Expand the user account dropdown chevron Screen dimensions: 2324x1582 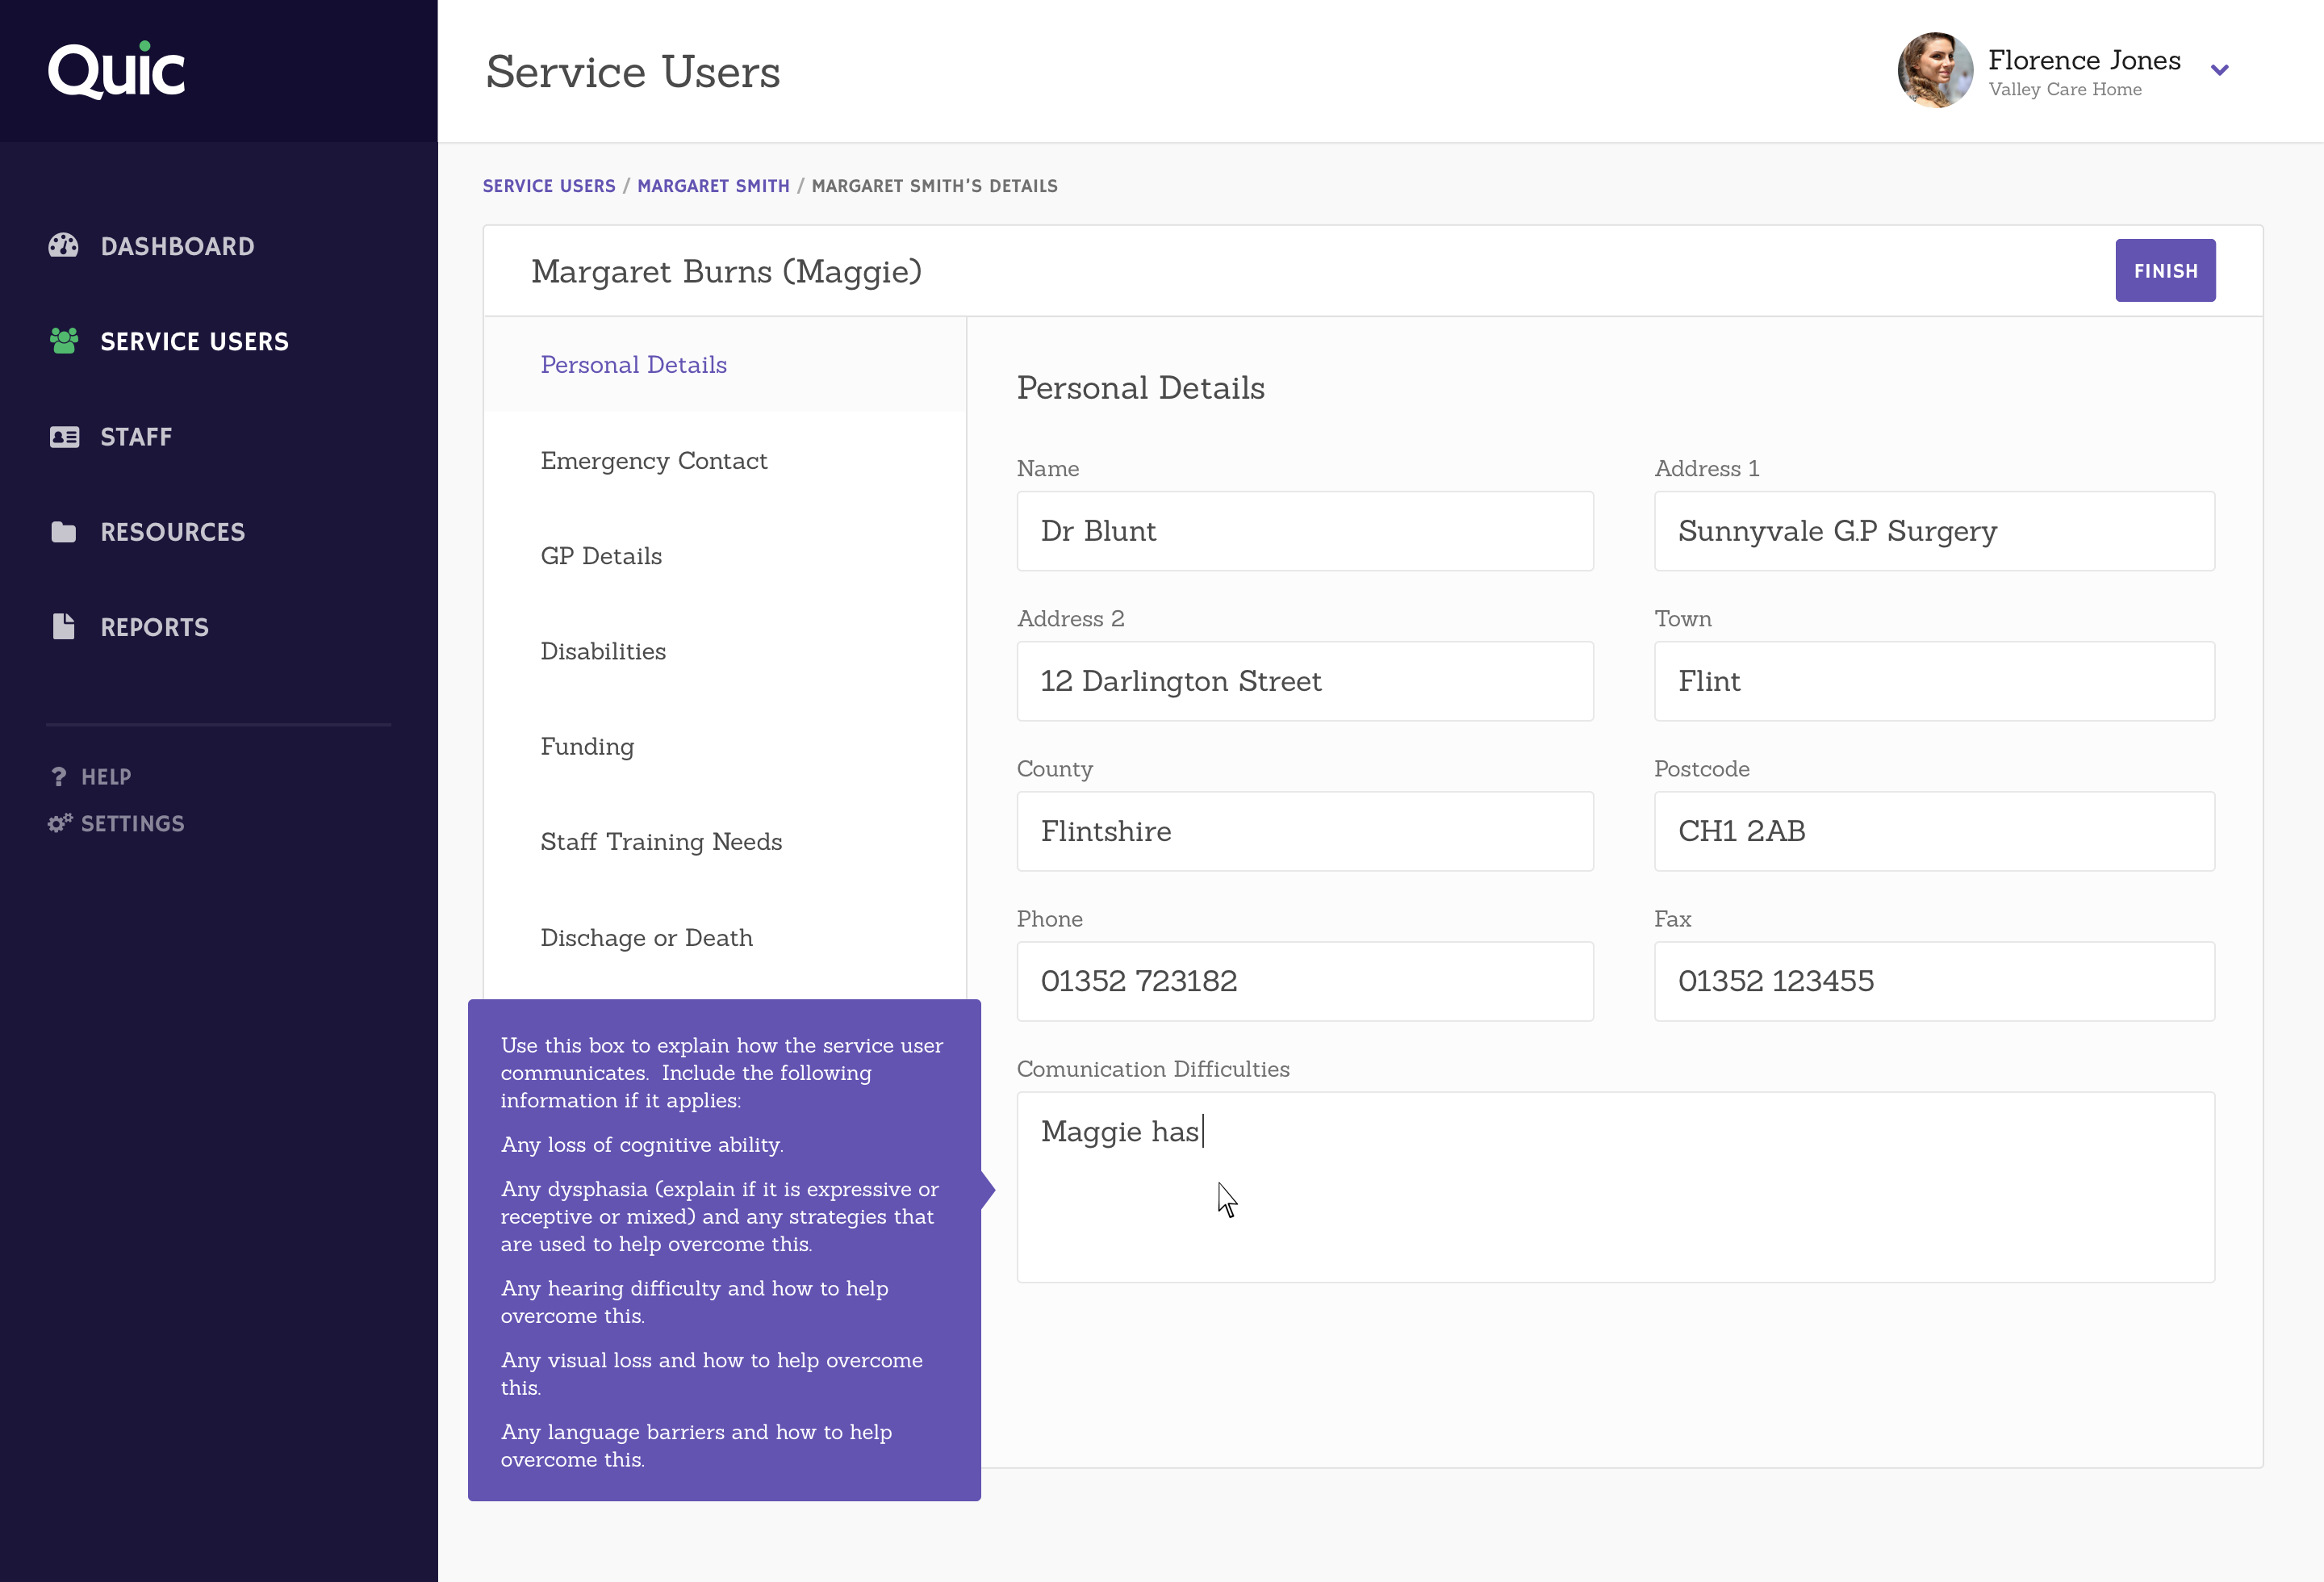[2219, 70]
